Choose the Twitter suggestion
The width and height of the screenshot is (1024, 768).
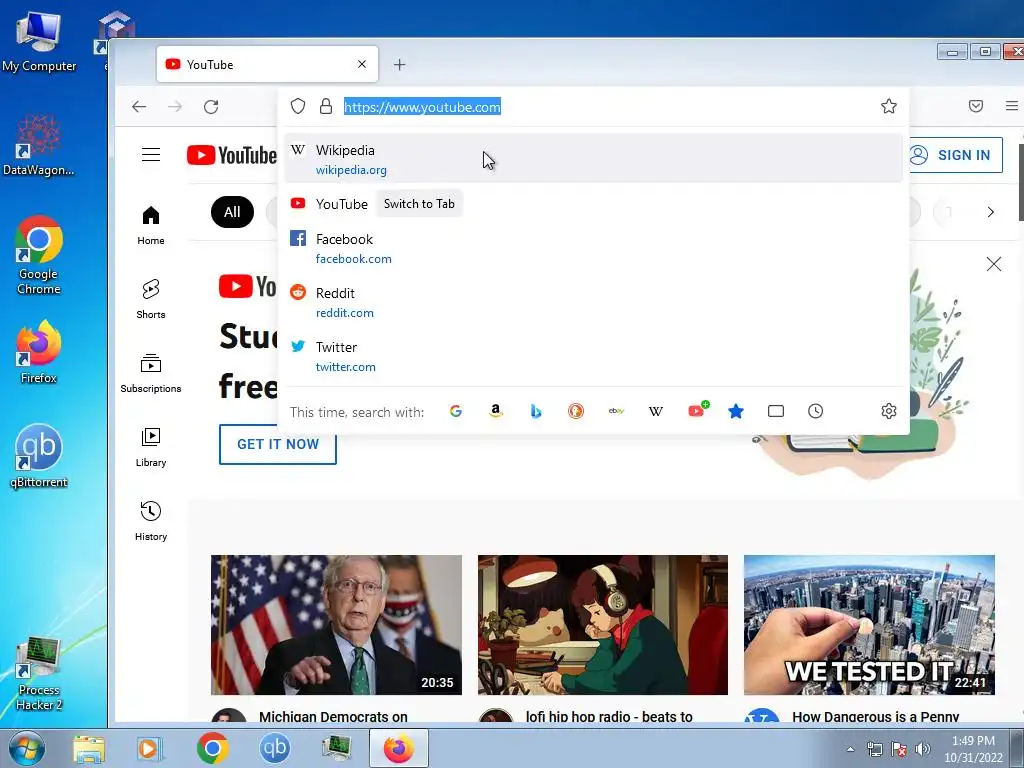click(593, 357)
